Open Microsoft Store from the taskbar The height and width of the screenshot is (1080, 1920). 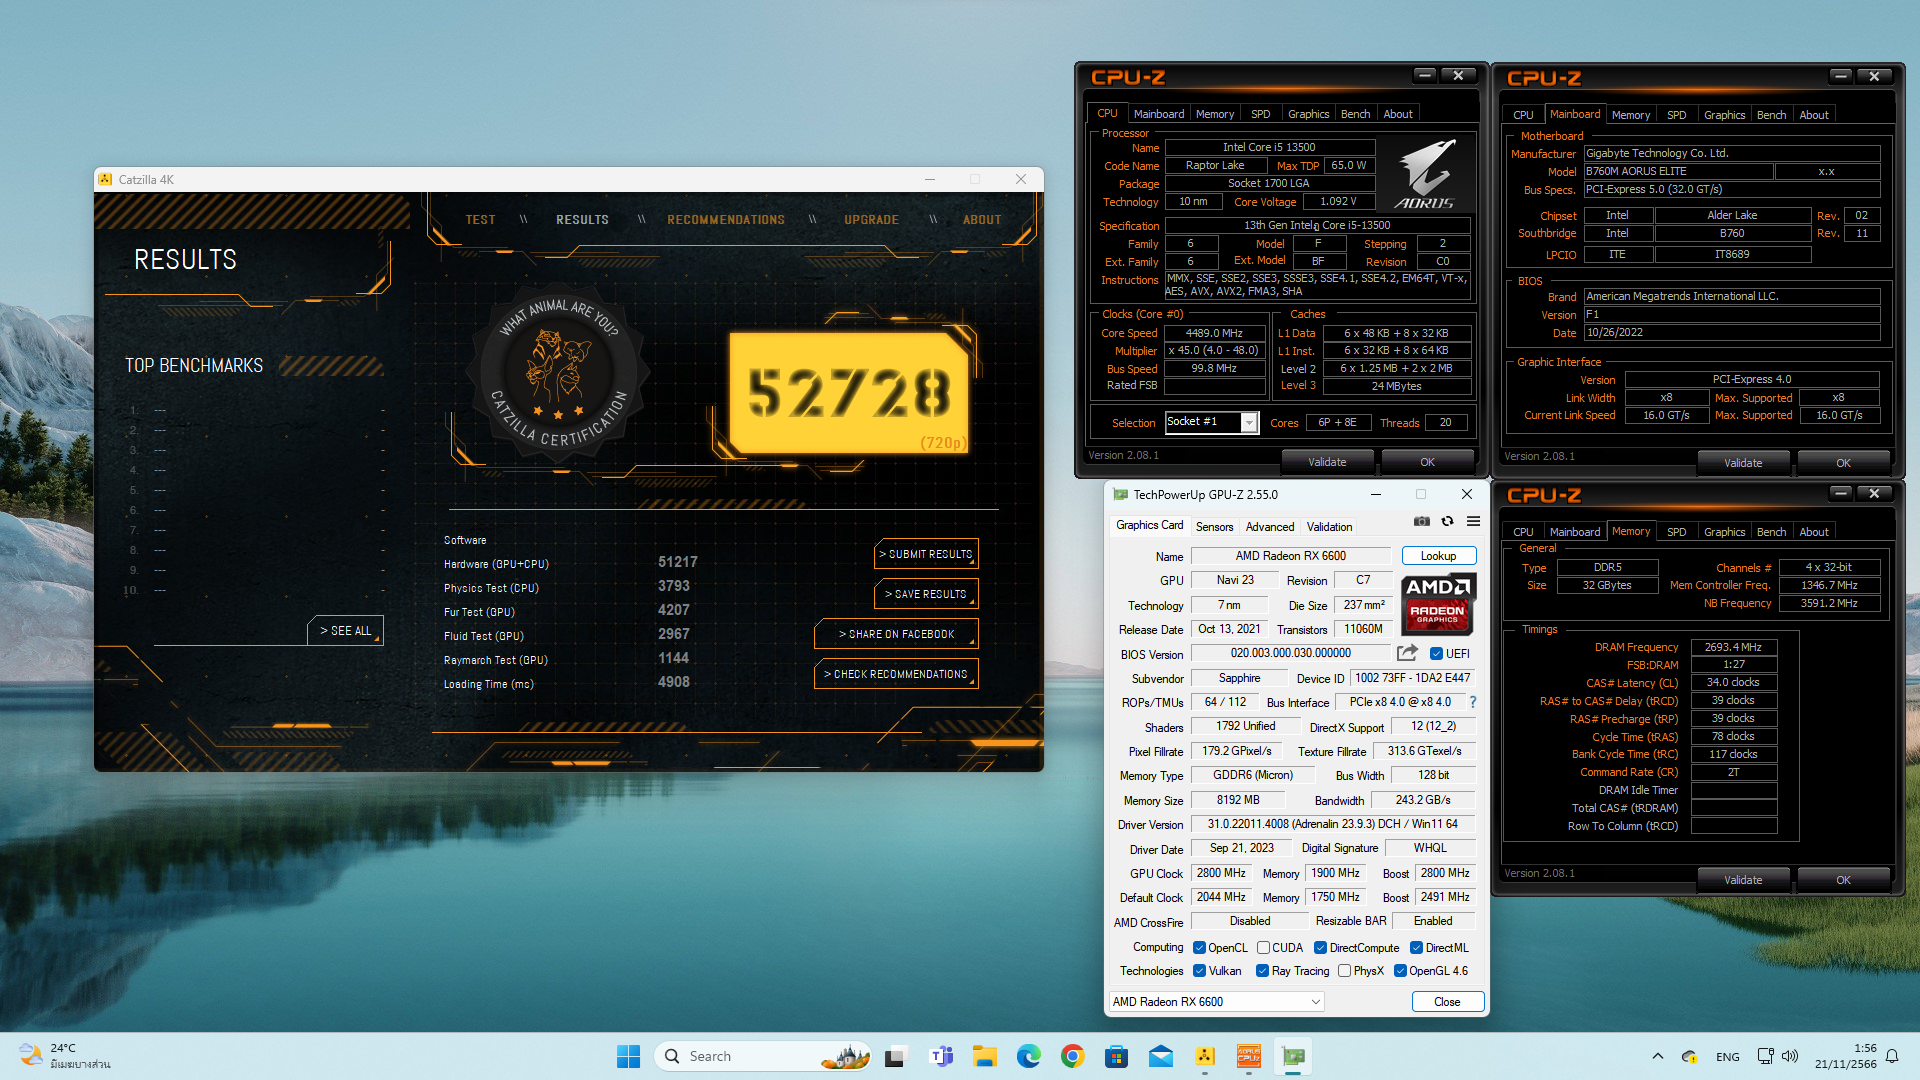(1117, 1056)
